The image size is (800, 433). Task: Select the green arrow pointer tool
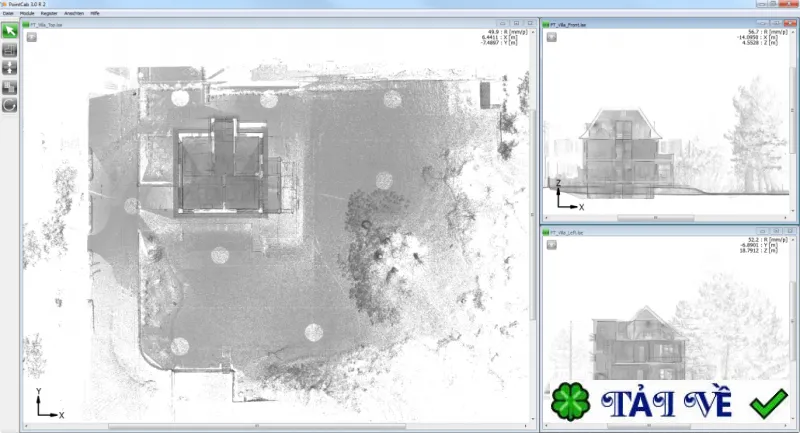tap(10, 31)
